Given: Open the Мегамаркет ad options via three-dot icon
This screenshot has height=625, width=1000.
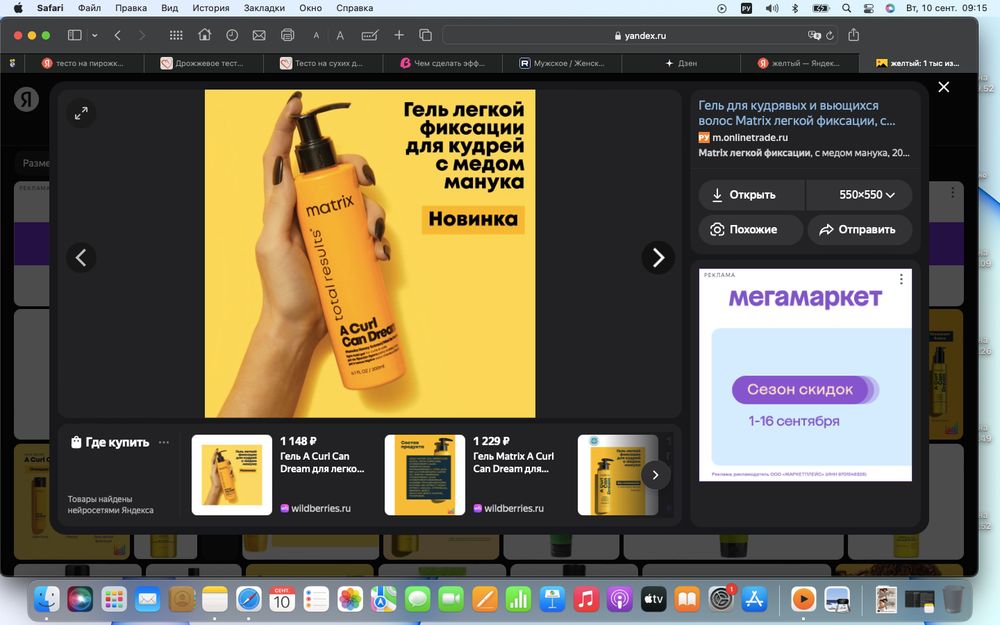Looking at the screenshot, I should [x=901, y=279].
